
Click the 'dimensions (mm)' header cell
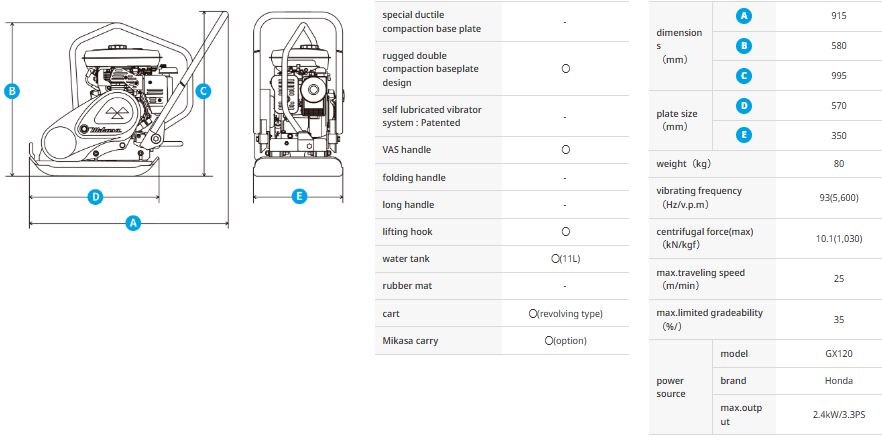tap(680, 46)
